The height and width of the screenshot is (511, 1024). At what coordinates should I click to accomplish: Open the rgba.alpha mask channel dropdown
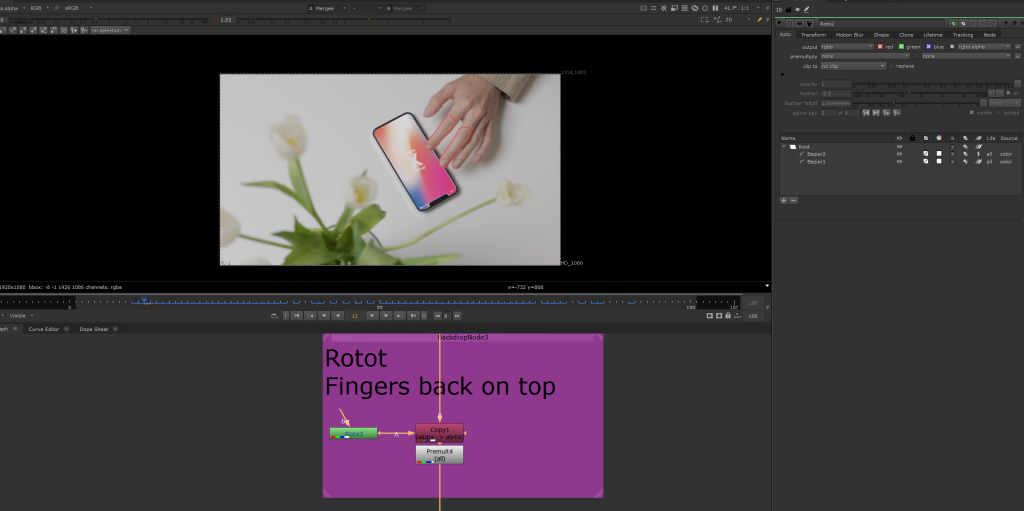point(984,46)
